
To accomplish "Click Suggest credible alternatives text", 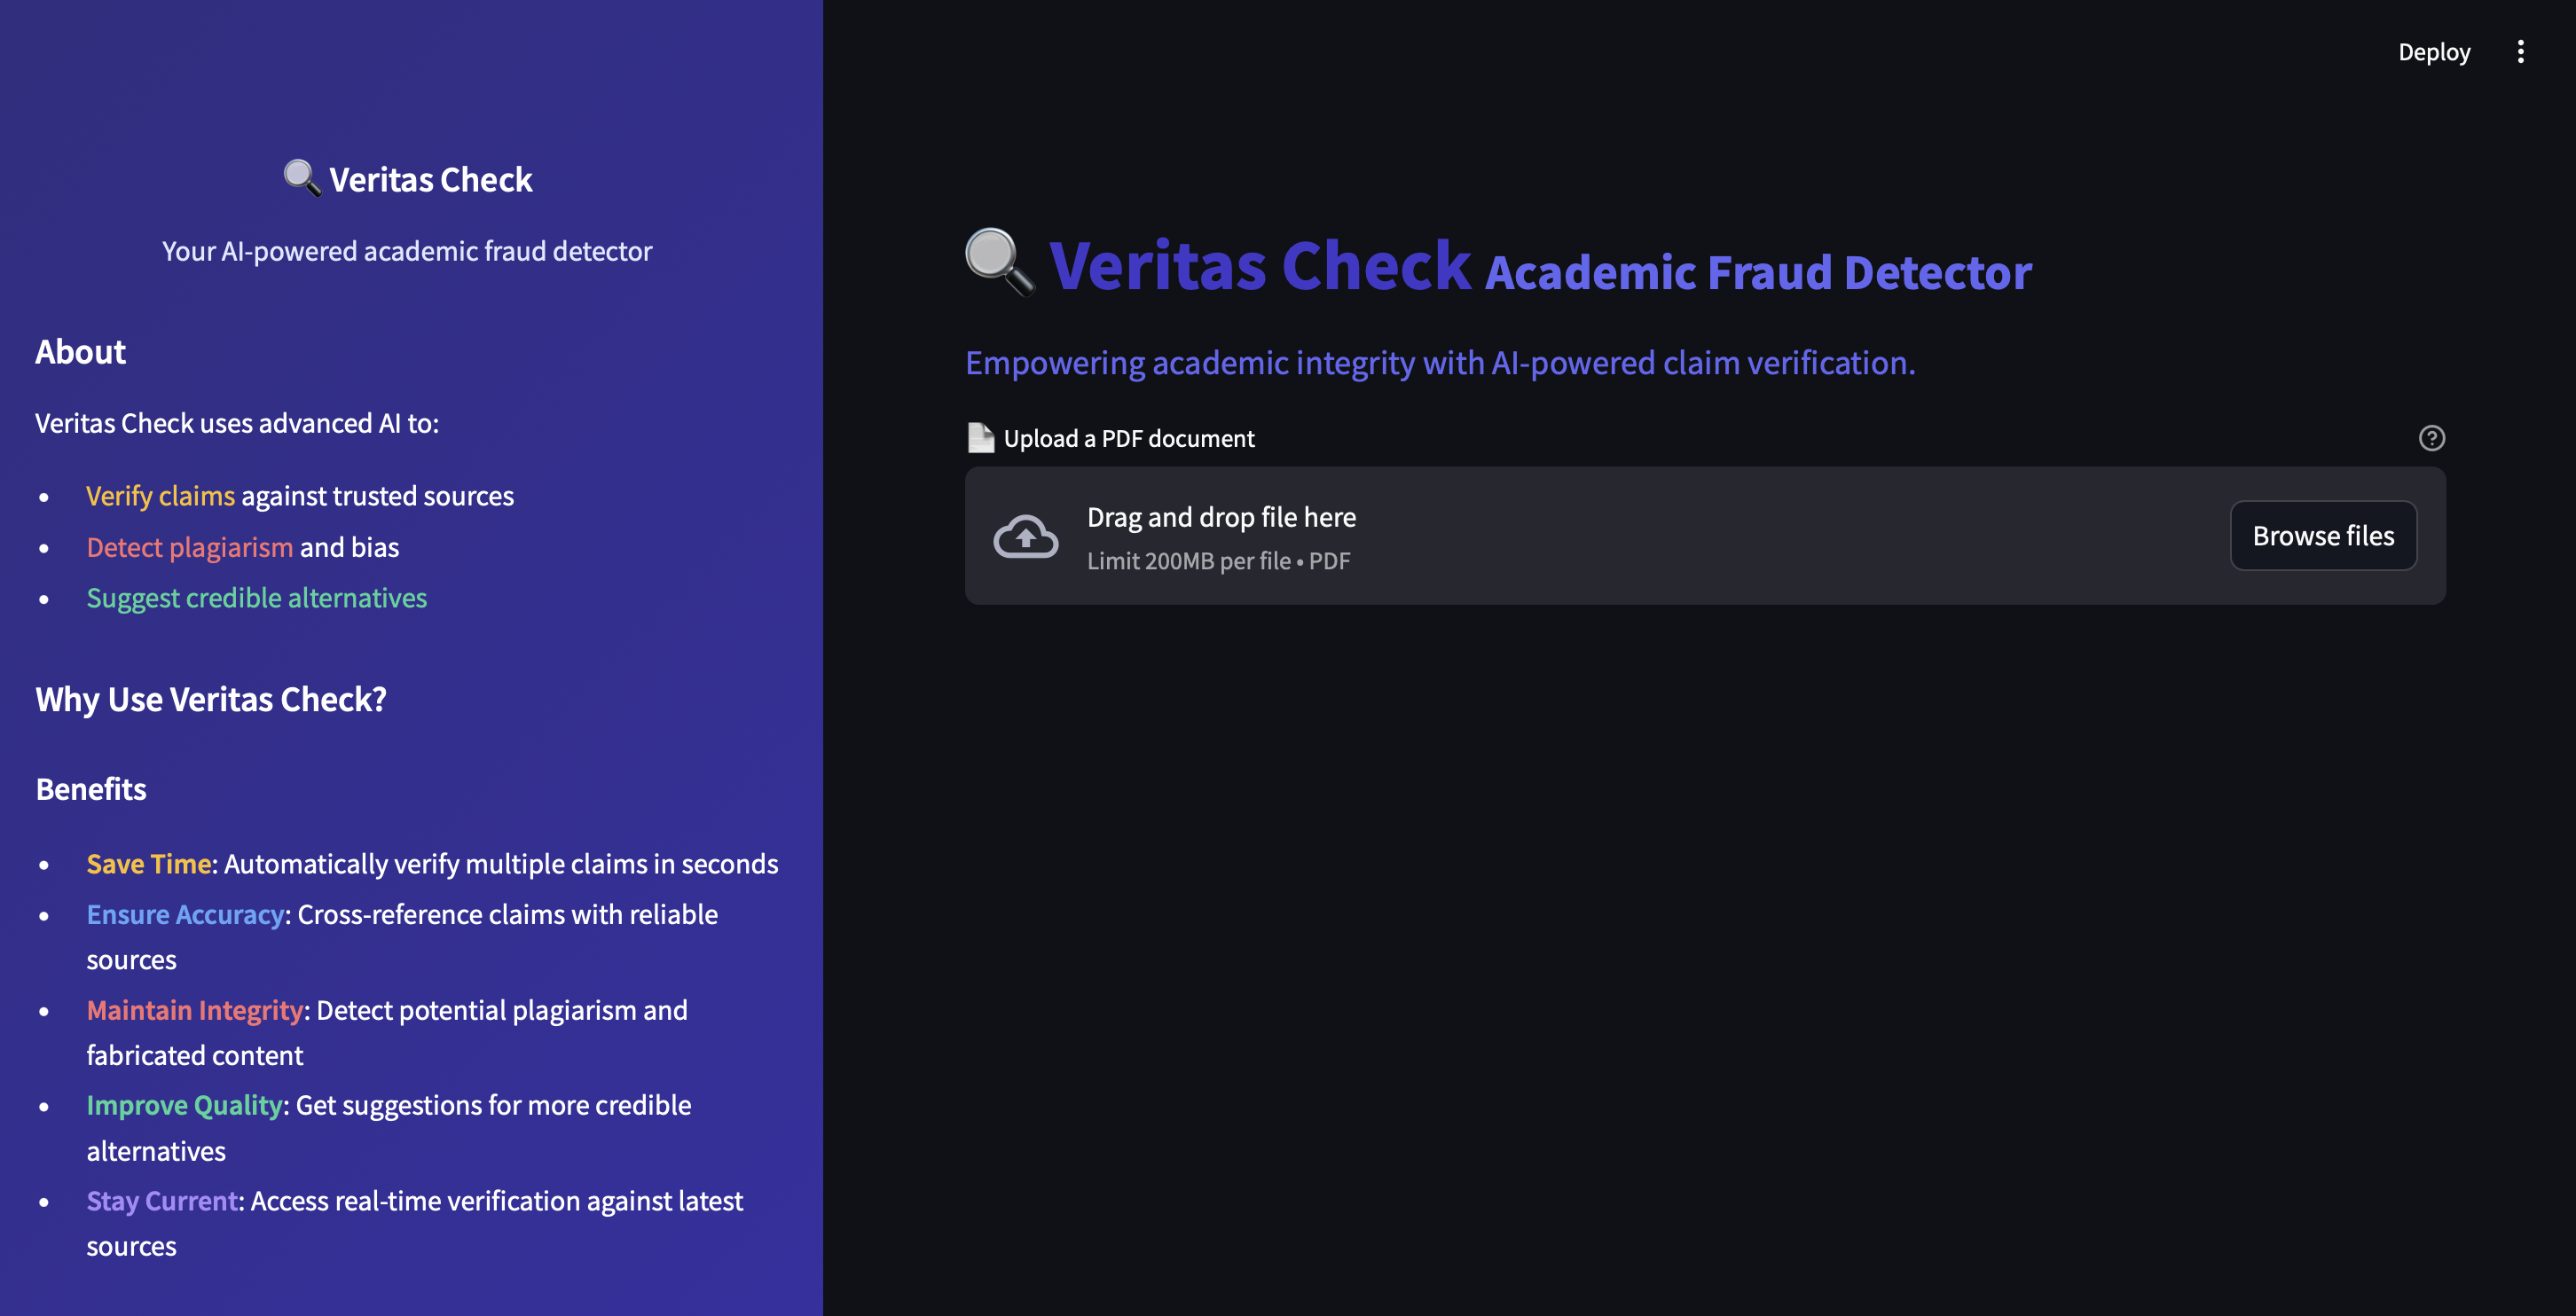I will [x=256, y=598].
